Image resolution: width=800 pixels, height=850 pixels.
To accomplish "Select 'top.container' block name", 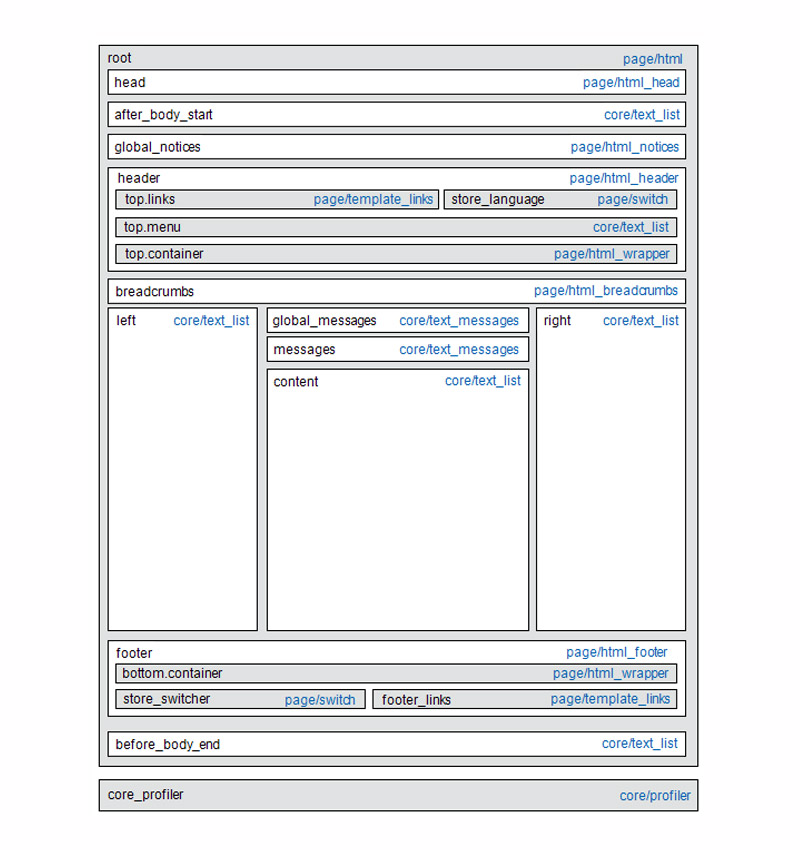I will click(164, 254).
